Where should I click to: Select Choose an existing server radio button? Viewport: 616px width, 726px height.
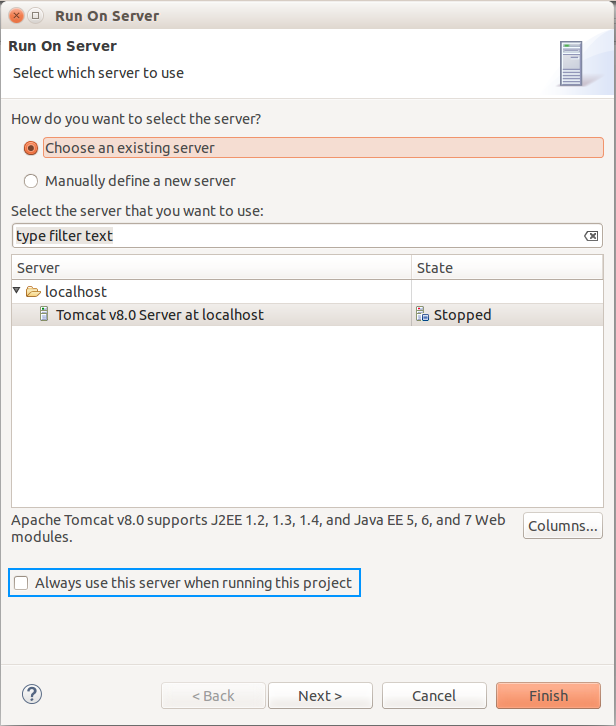[31, 148]
